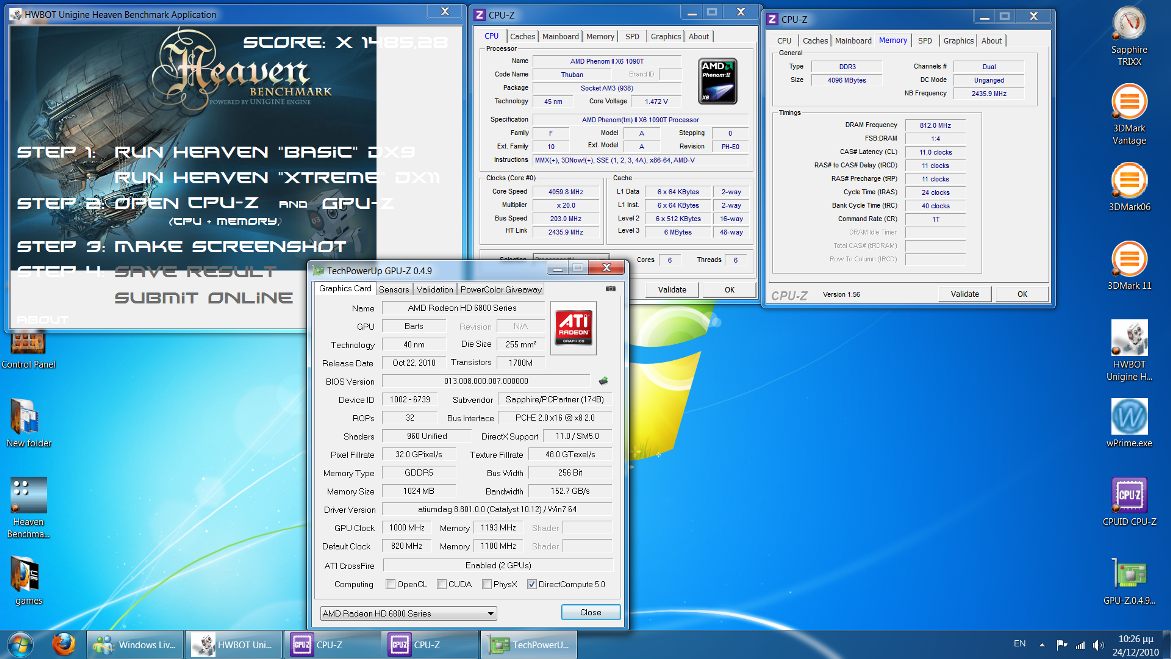Open the AMD Radeon HD 6800 Series dropdown

coord(408,613)
